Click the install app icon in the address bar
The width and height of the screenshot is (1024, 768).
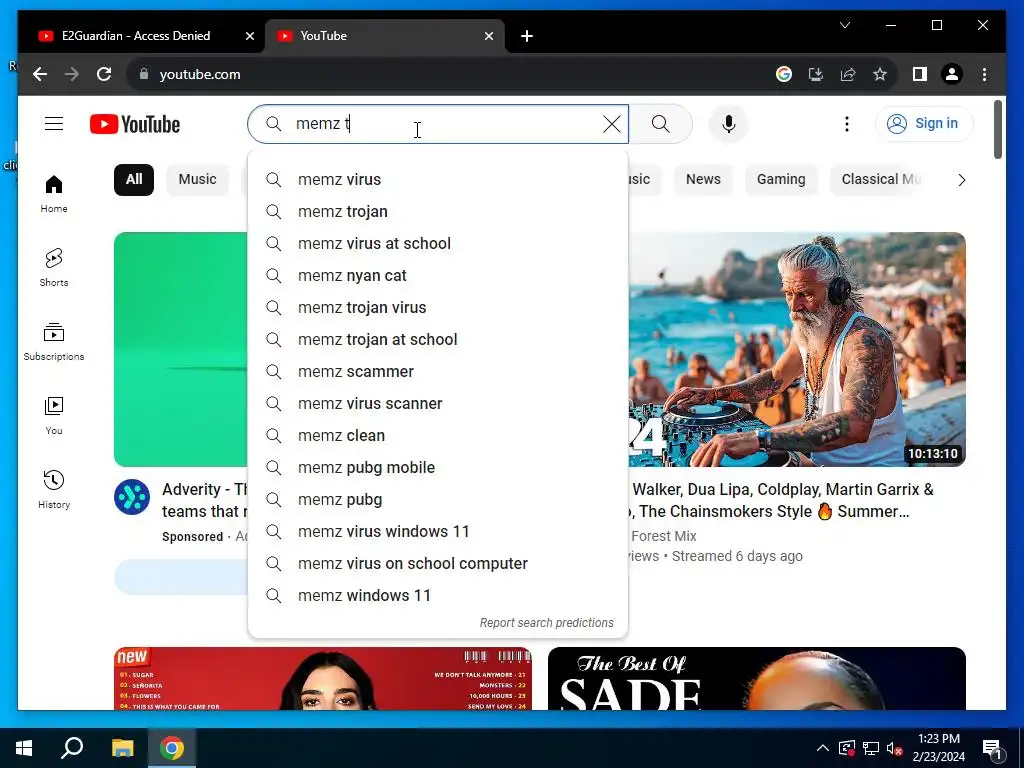click(816, 74)
